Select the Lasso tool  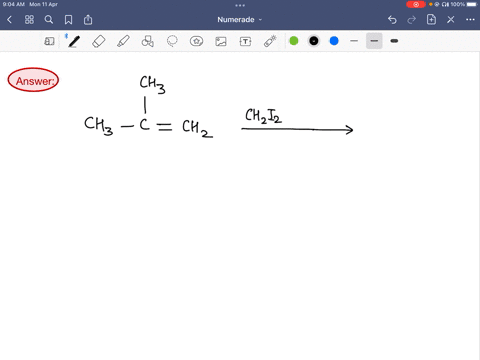(x=172, y=41)
